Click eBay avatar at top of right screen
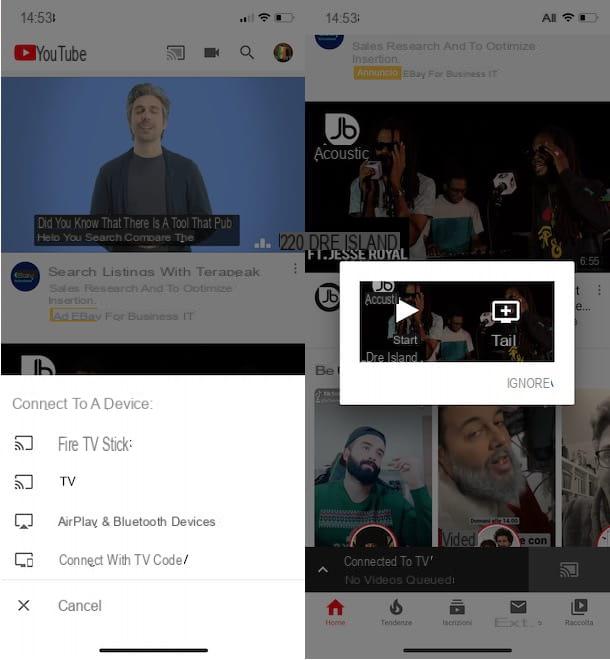Viewport: 610px width, 660px height. click(329, 41)
